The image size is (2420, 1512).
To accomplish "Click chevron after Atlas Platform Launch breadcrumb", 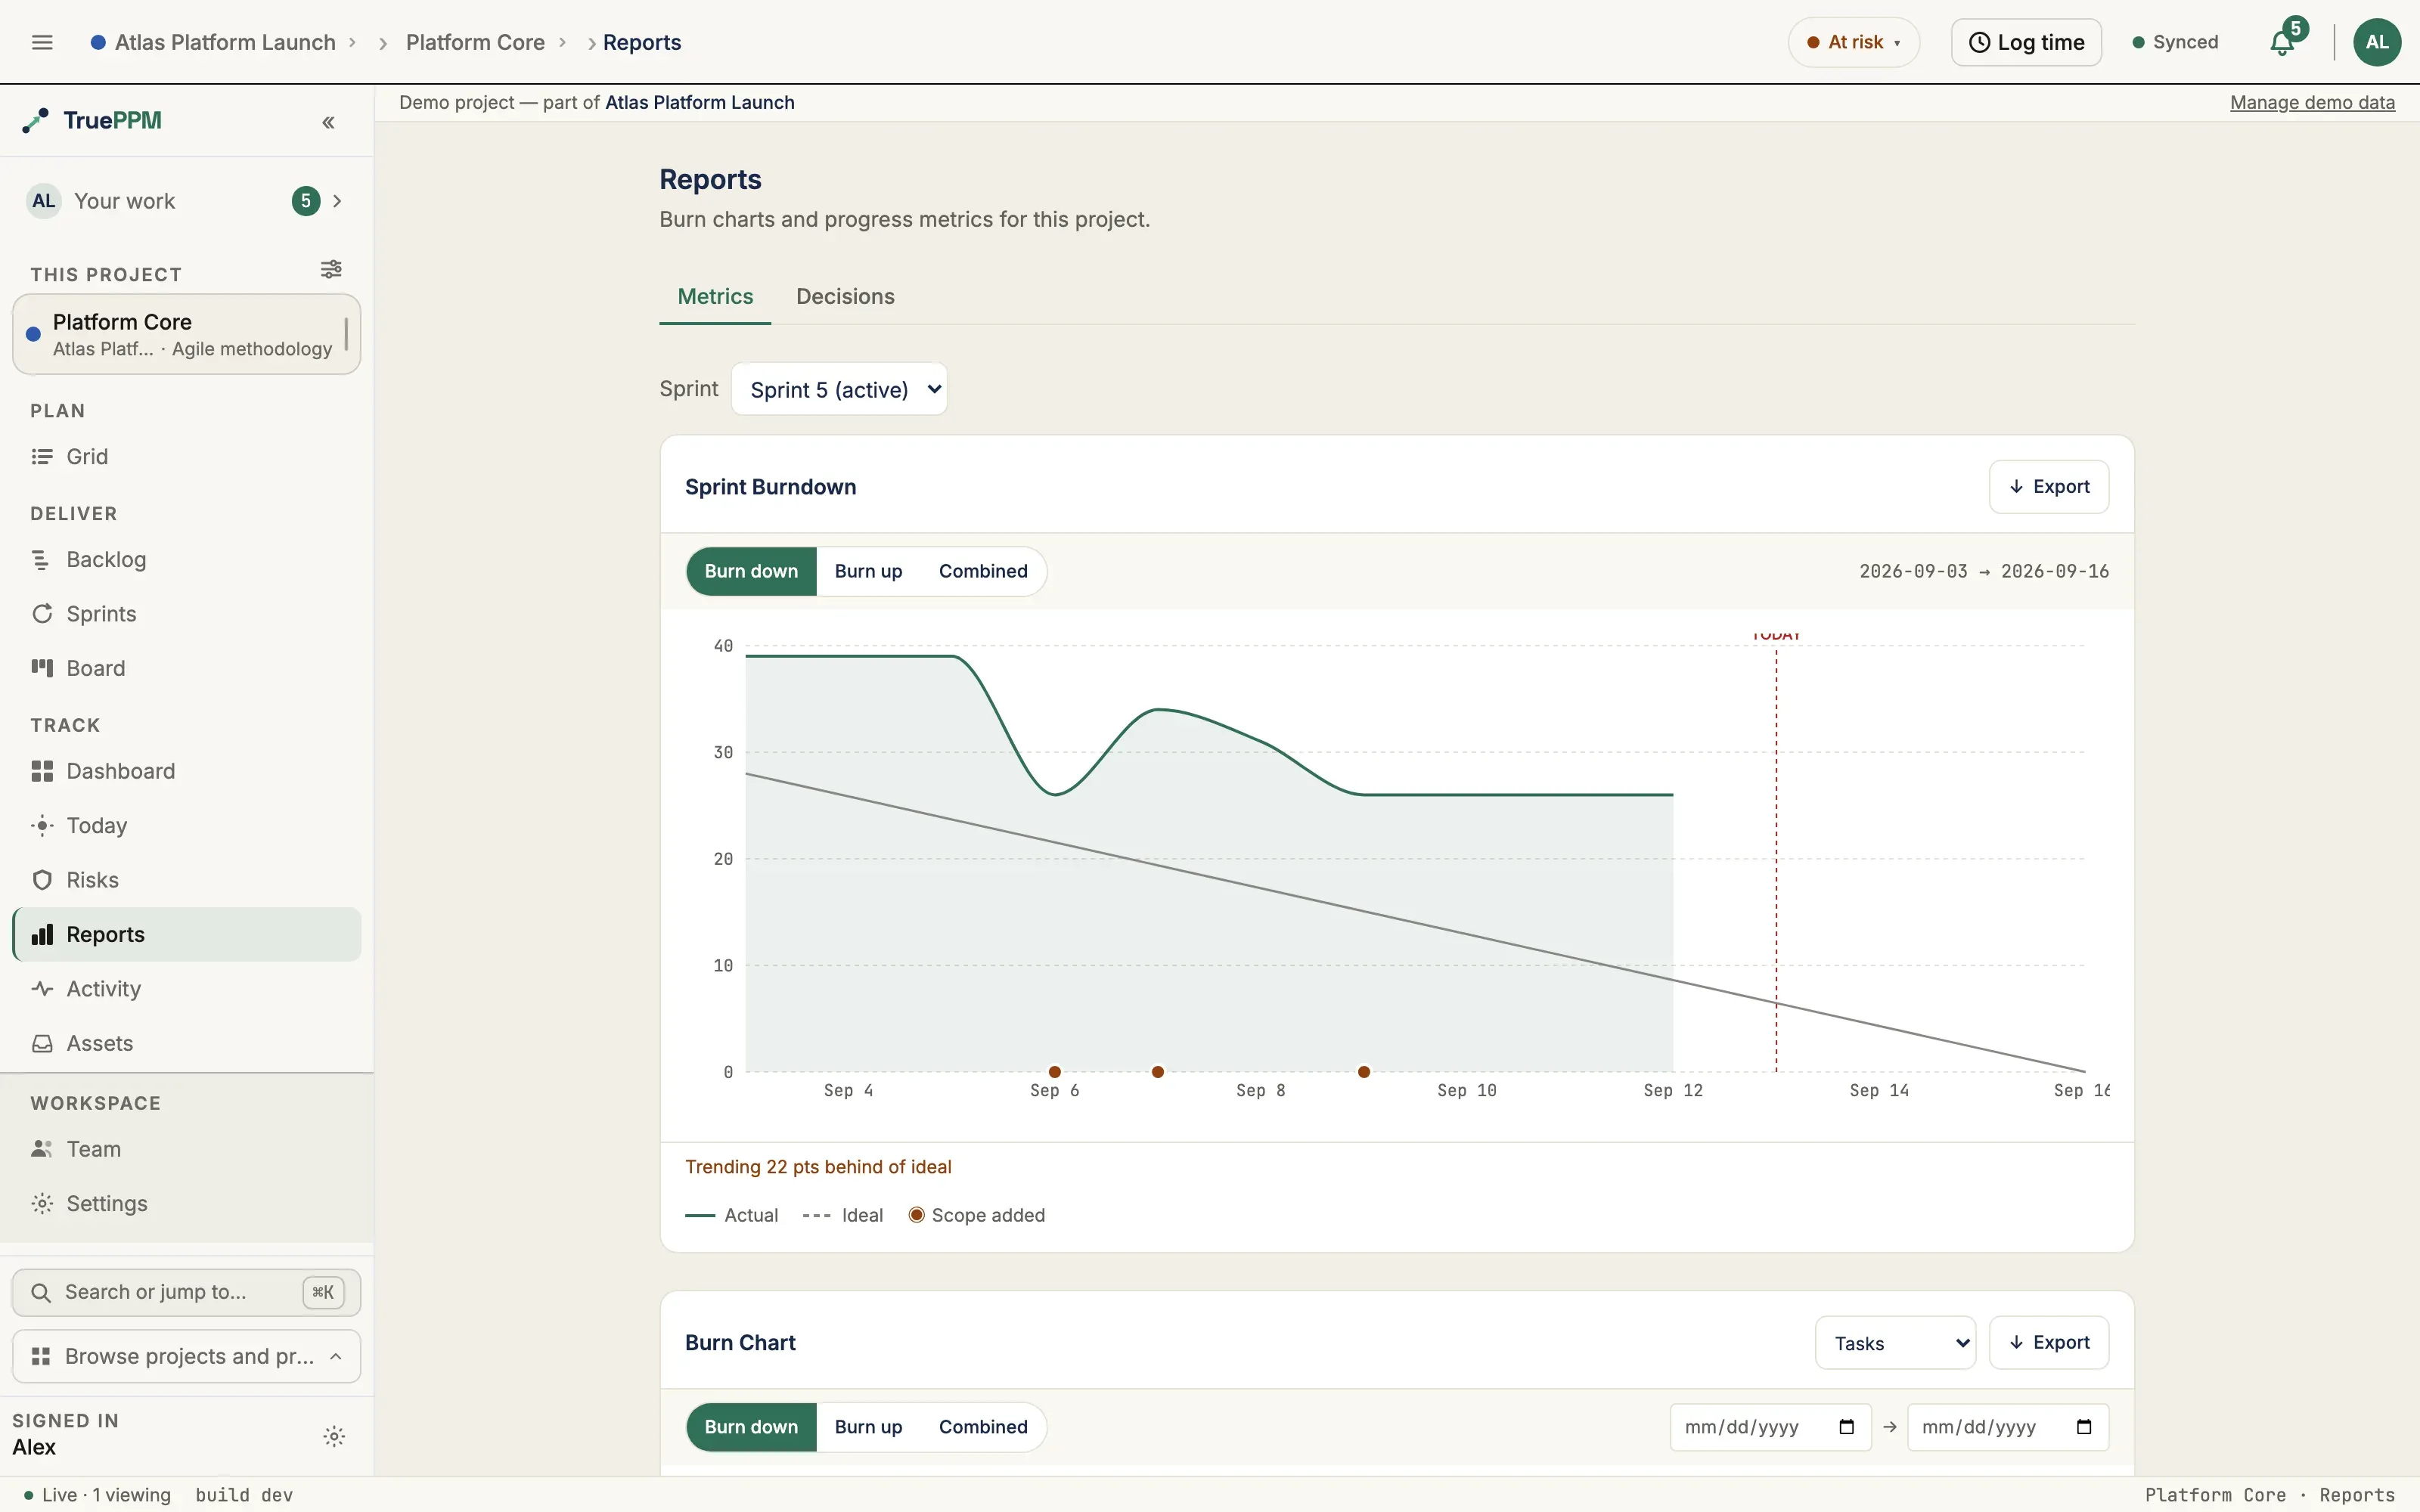I will coord(352,42).
